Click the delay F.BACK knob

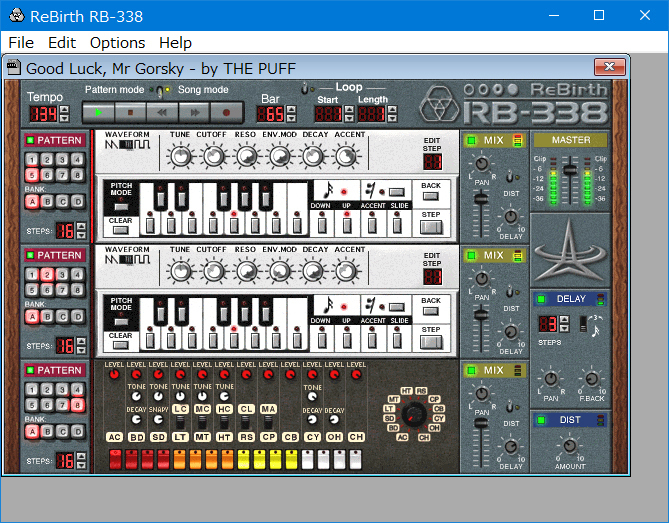coord(592,378)
